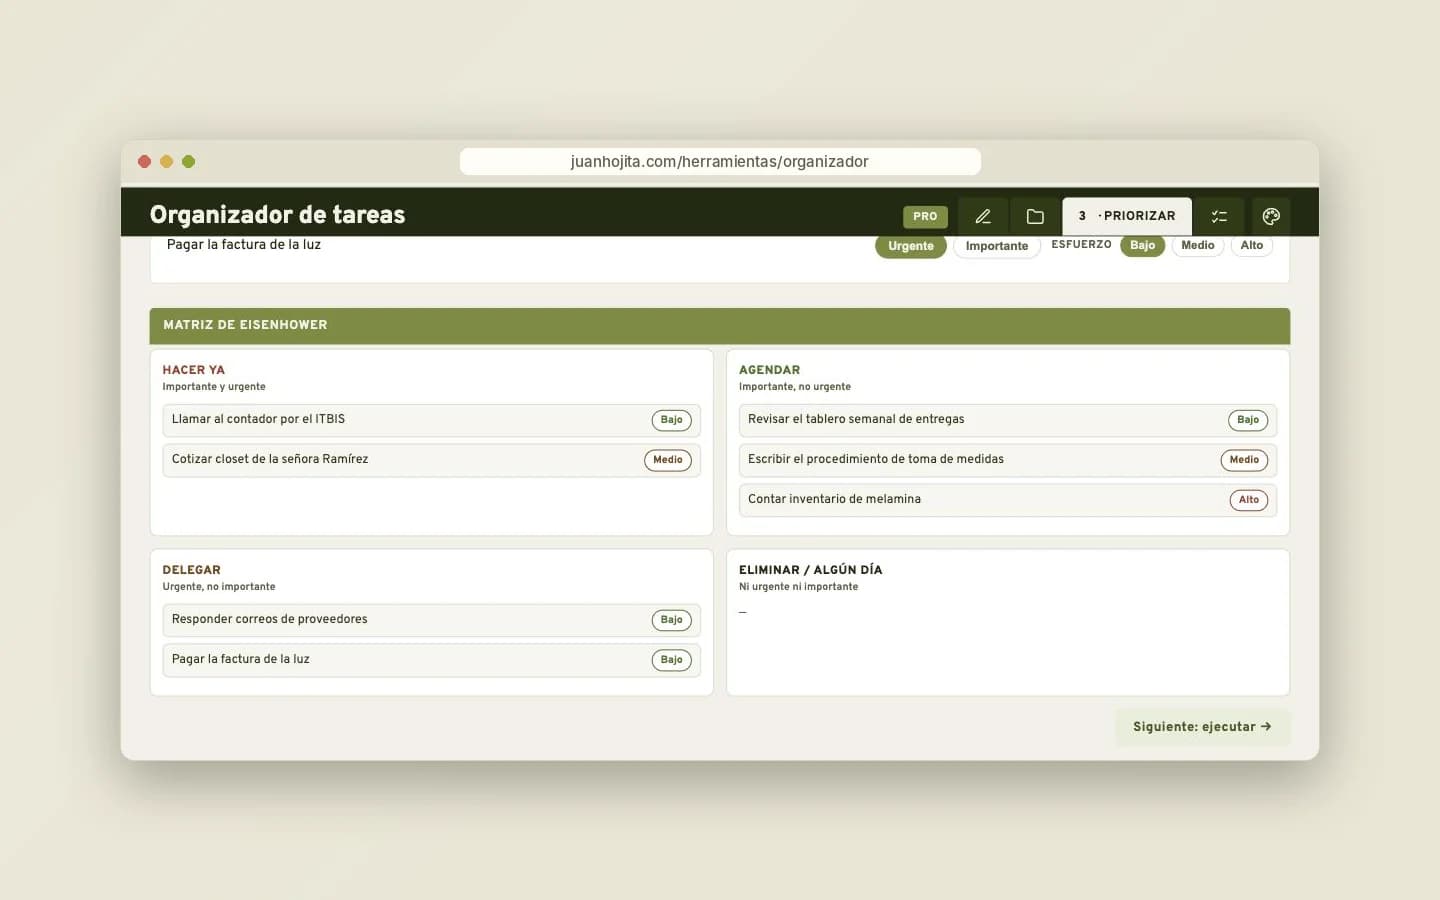Select task Revisar el tablero semanal de entregas
The width and height of the screenshot is (1440, 900).
pos(1008,420)
